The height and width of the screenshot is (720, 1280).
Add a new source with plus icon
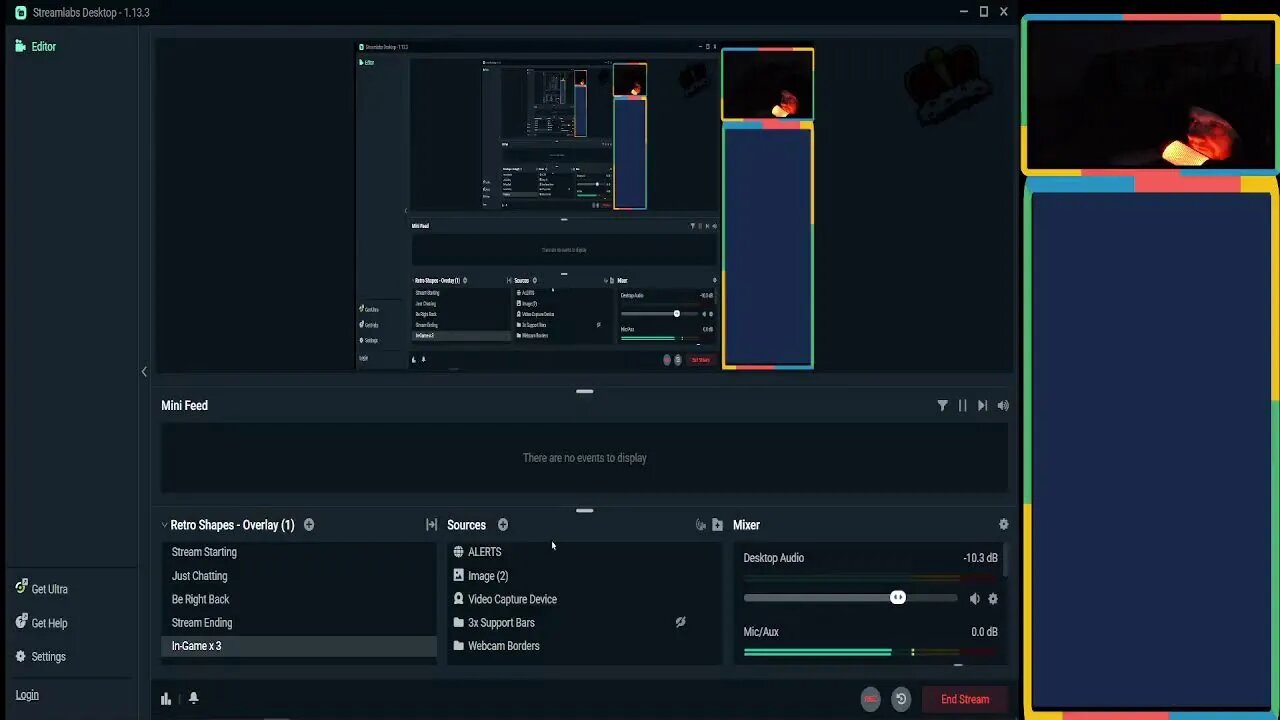[503, 525]
